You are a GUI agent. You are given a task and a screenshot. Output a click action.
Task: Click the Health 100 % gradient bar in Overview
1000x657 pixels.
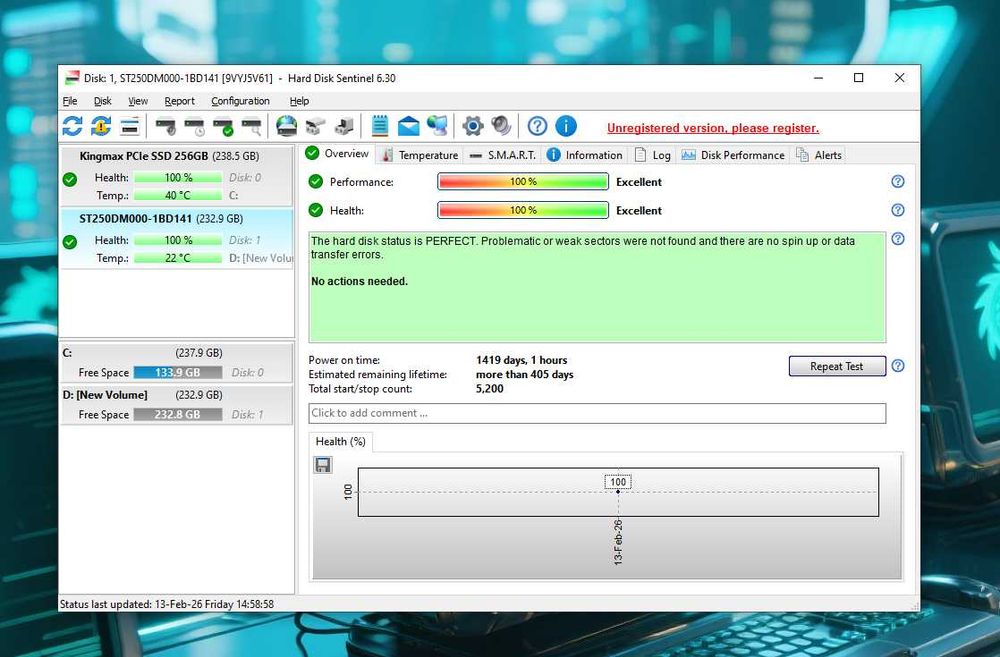pos(523,210)
